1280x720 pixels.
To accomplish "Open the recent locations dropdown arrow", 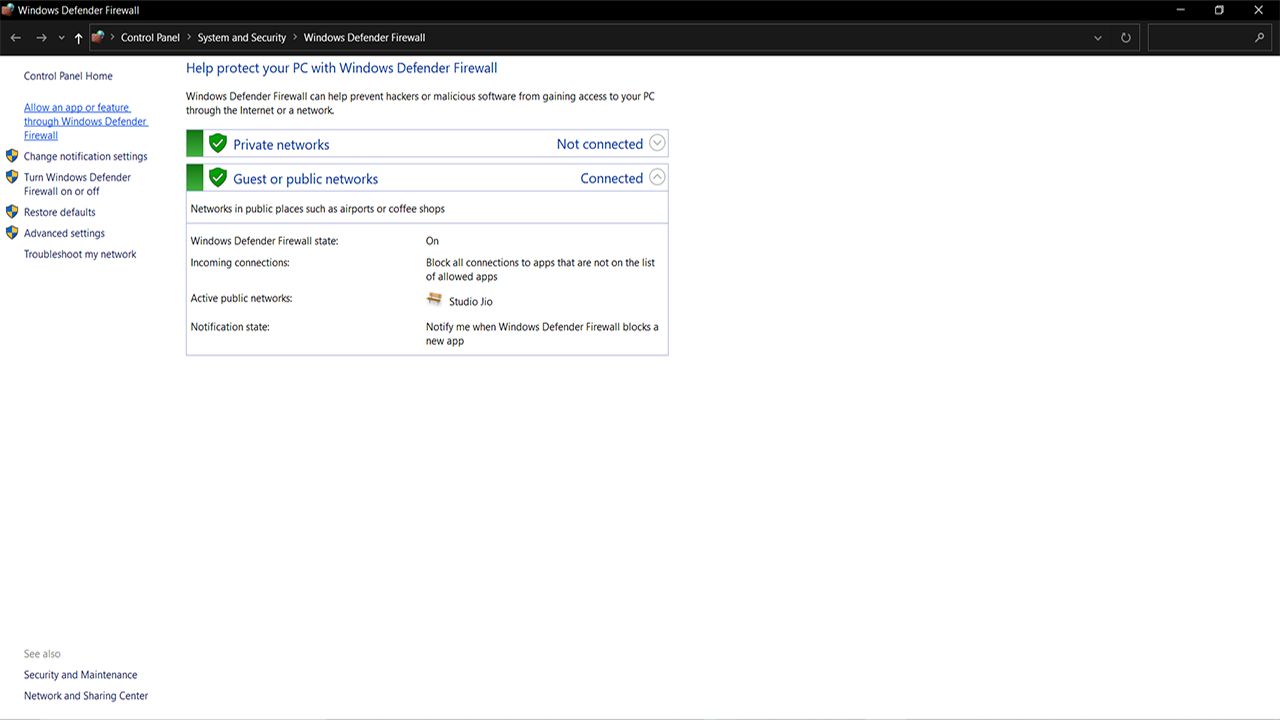I will coord(61,38).
